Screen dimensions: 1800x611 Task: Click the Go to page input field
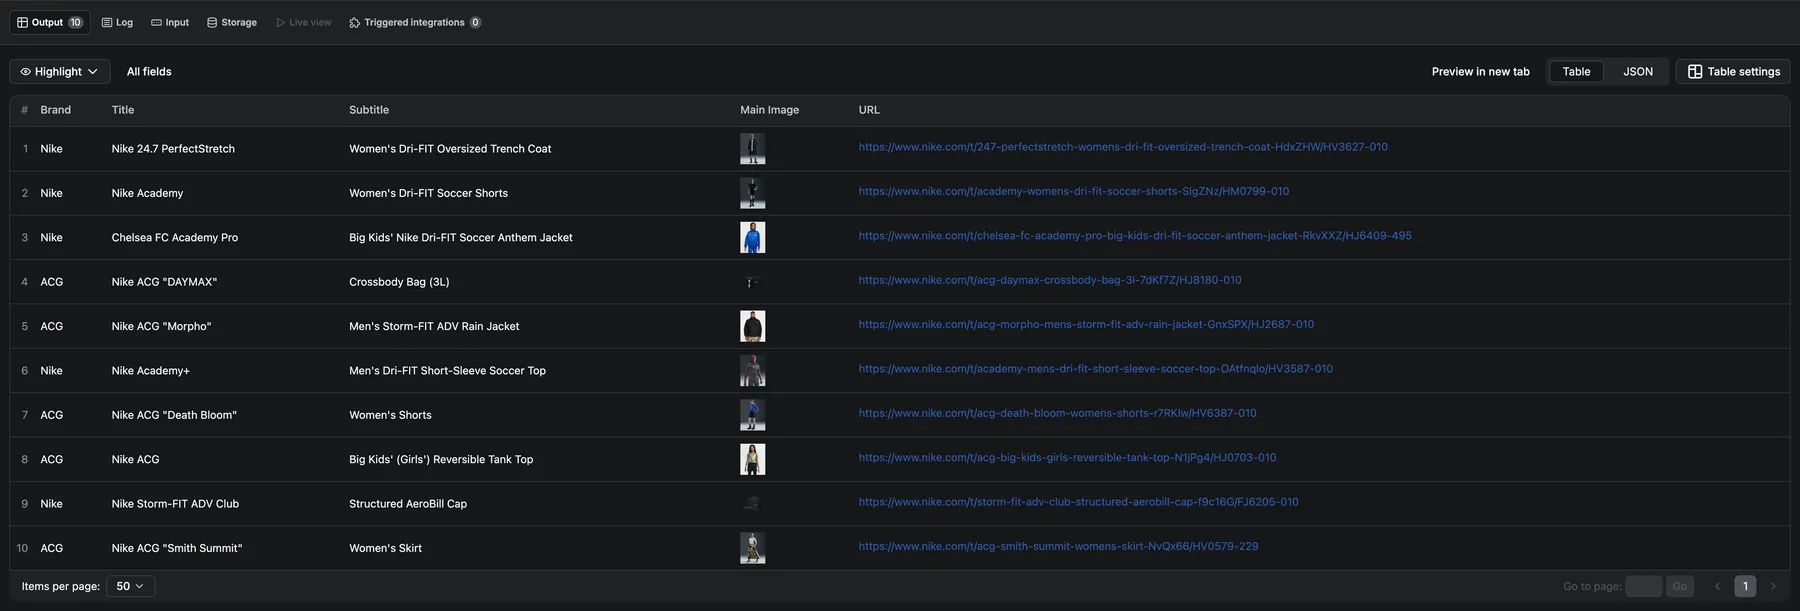pos(1643,586)
